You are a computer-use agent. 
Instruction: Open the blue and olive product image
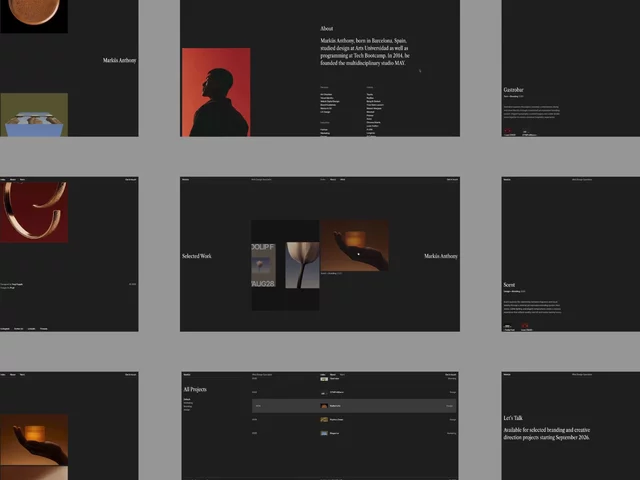coord(34,115)
